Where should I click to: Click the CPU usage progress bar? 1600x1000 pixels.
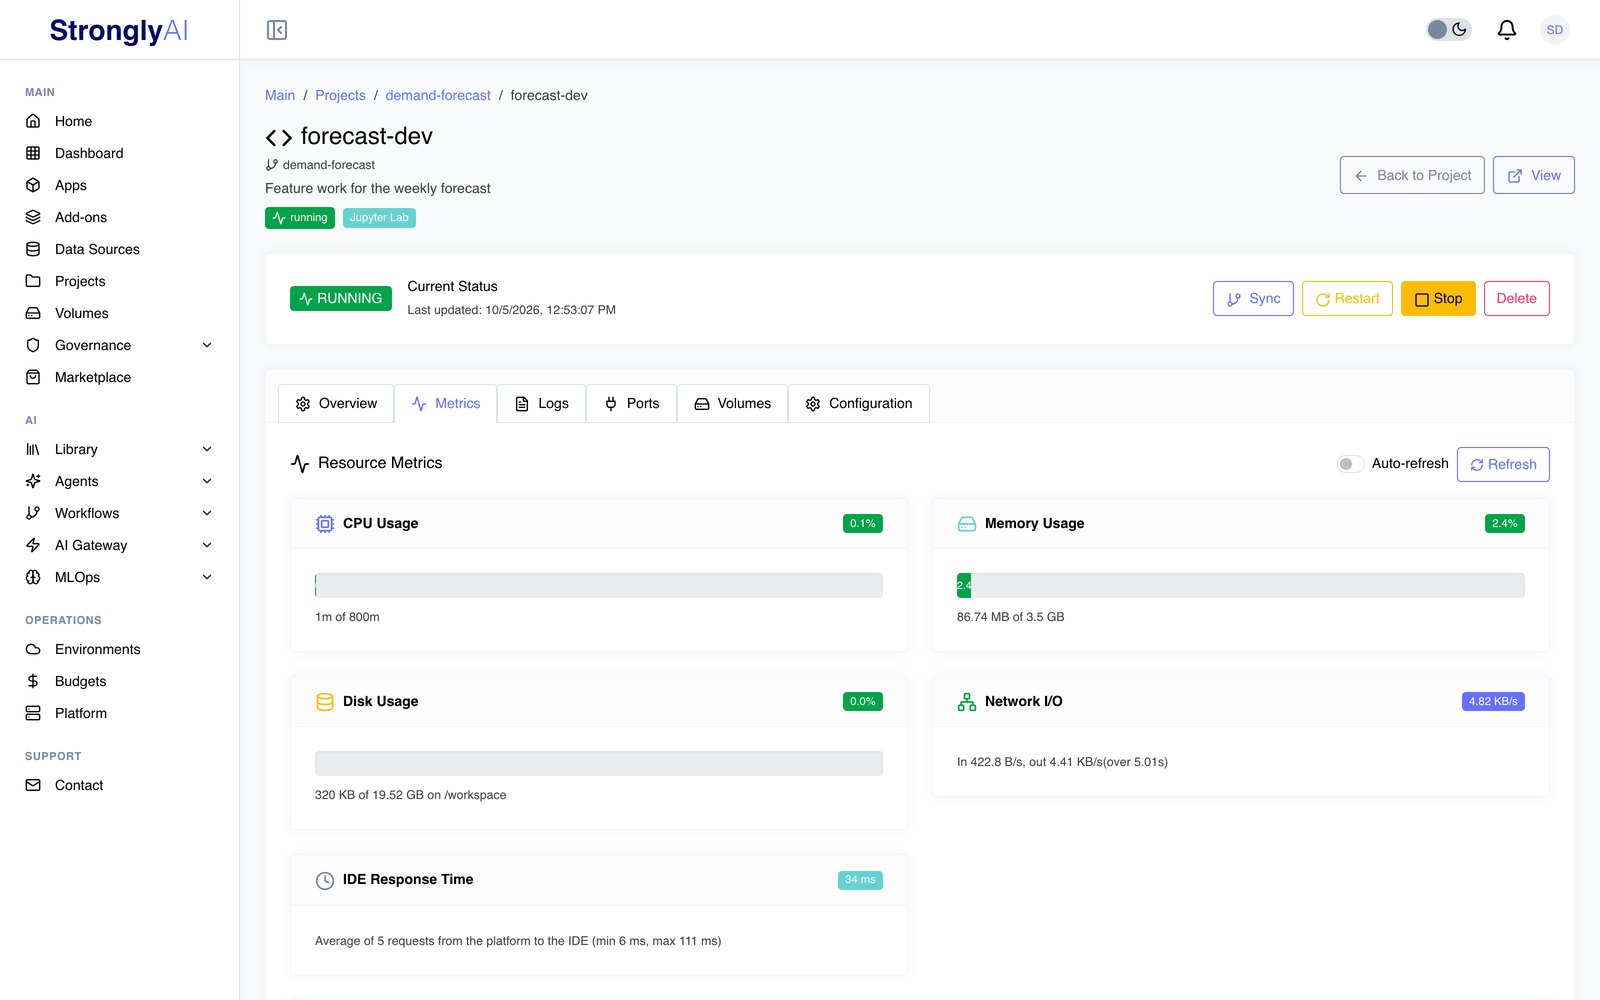pos(599,585)
